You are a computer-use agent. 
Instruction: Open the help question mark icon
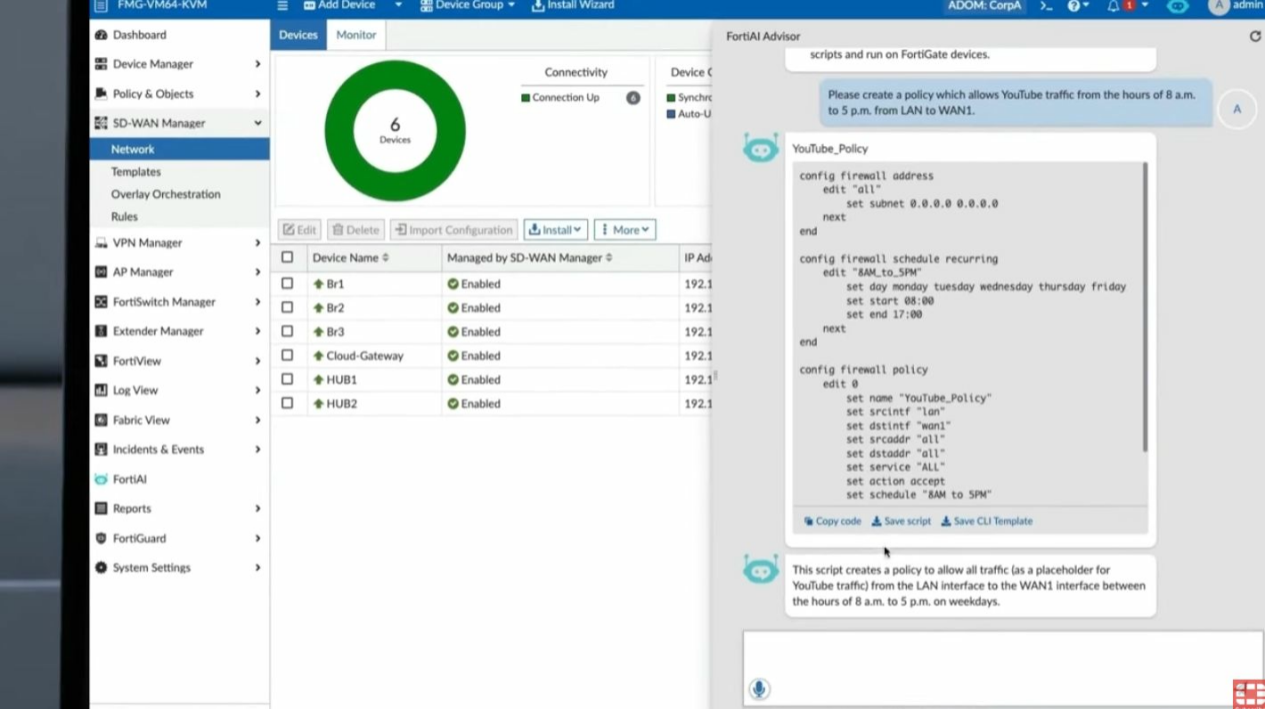click(x=1074, y=6)
